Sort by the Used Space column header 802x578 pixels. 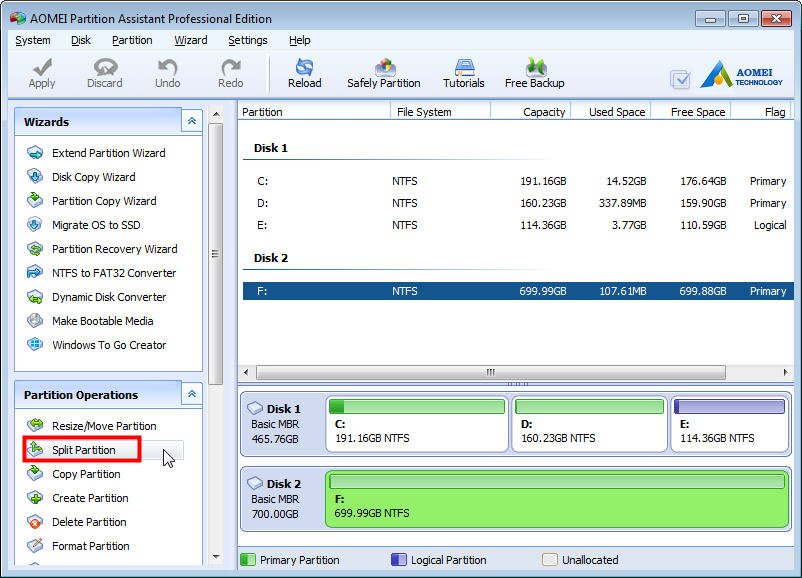click(x=611, y=112)
